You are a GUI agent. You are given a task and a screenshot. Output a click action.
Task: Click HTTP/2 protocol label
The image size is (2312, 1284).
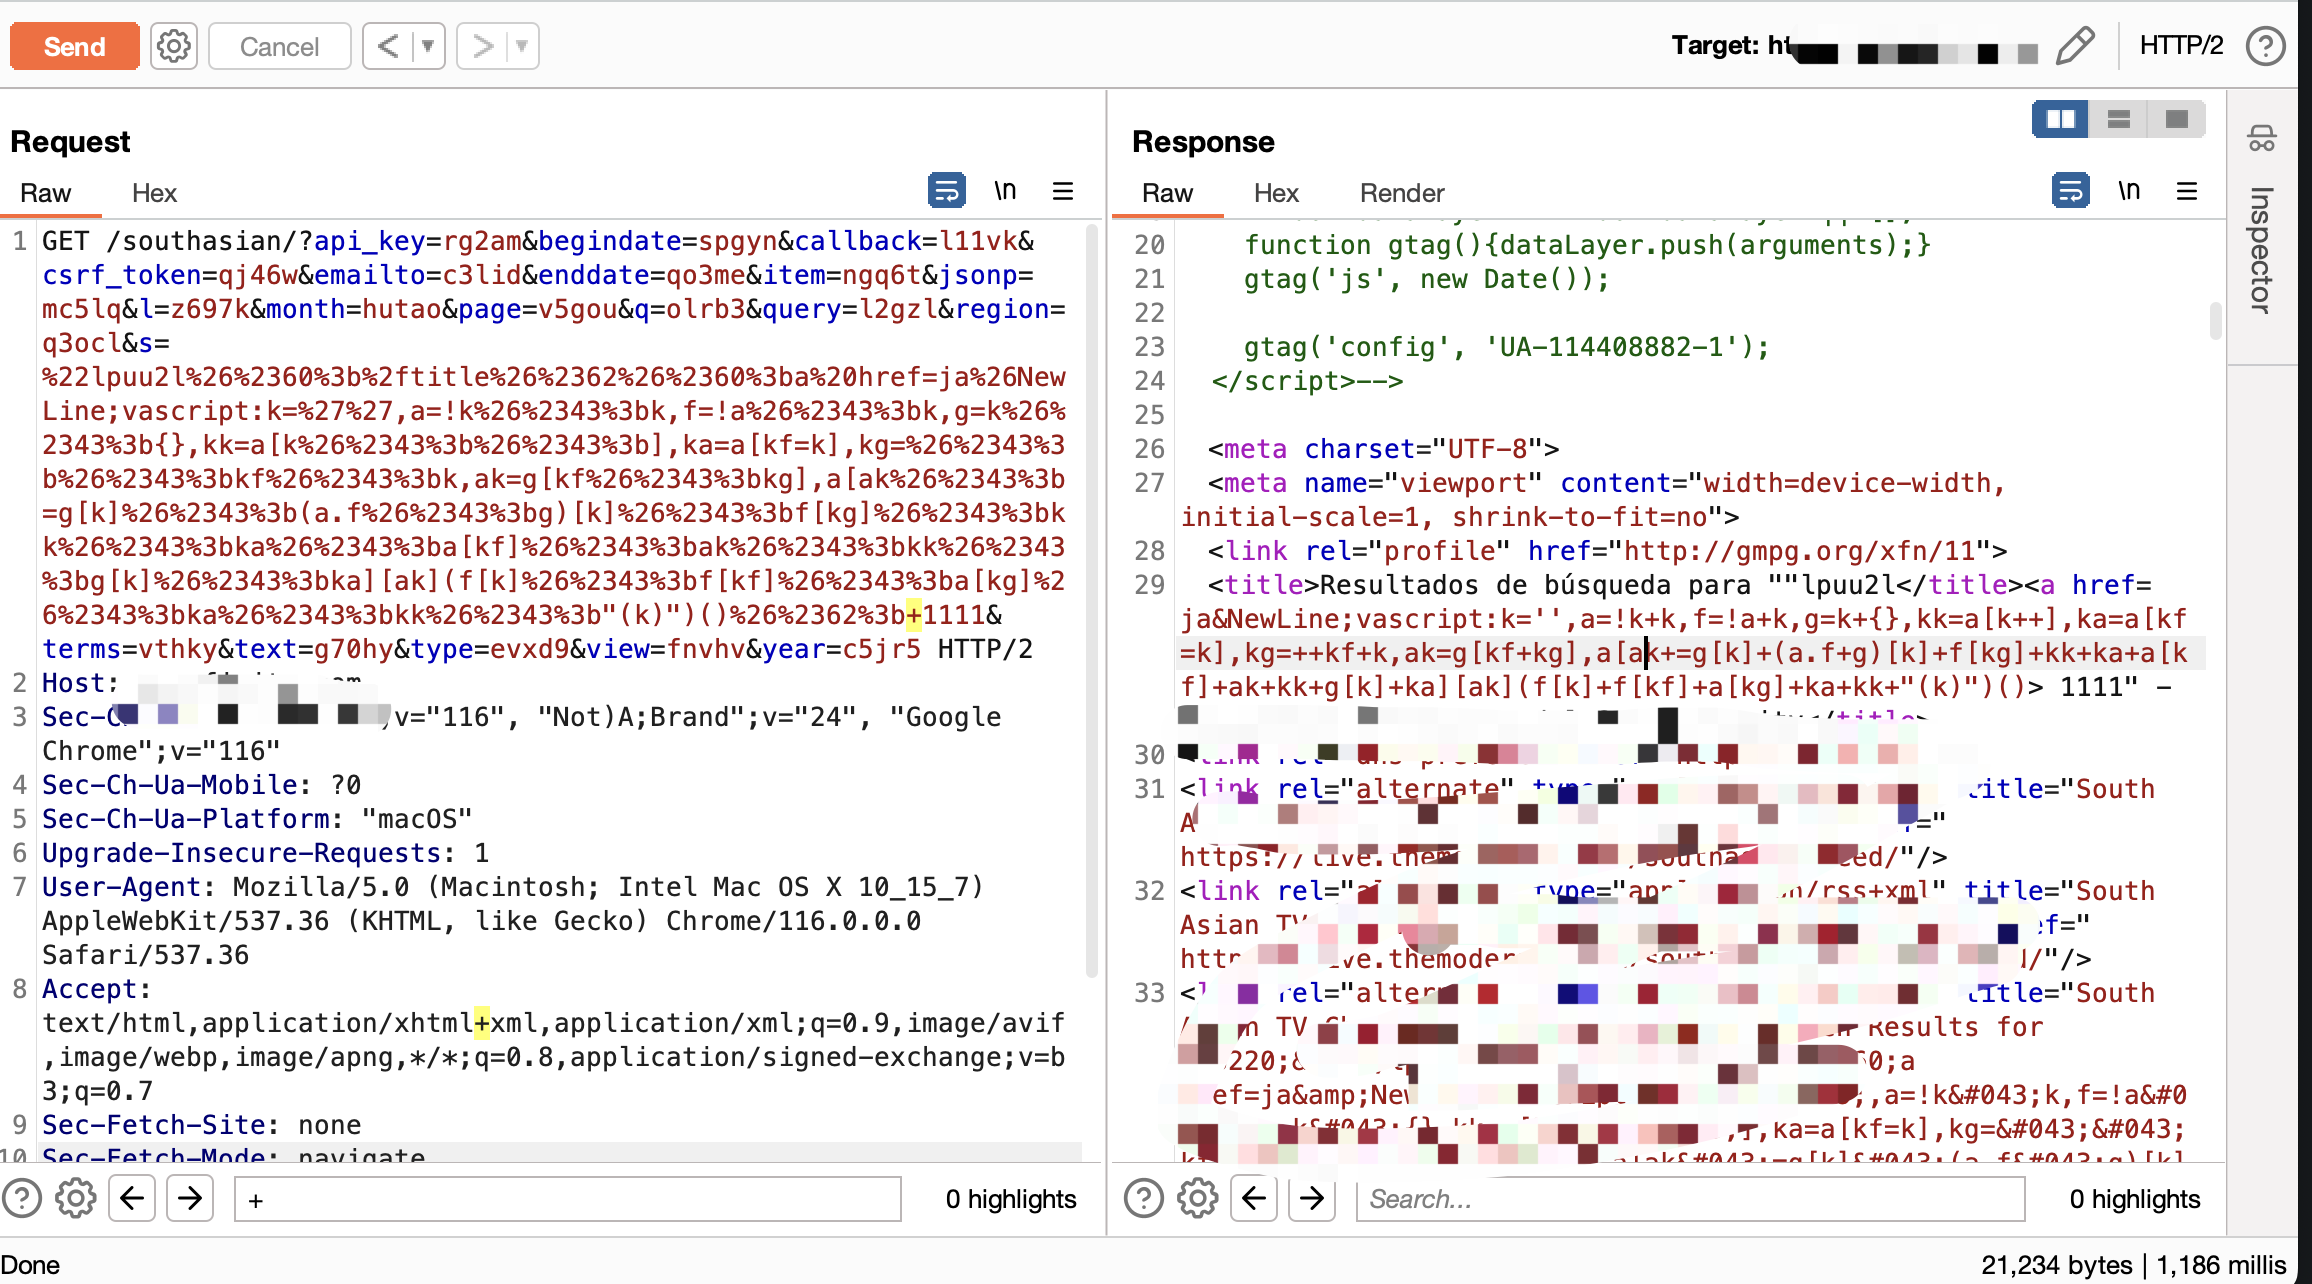(x=2180, y=46)
